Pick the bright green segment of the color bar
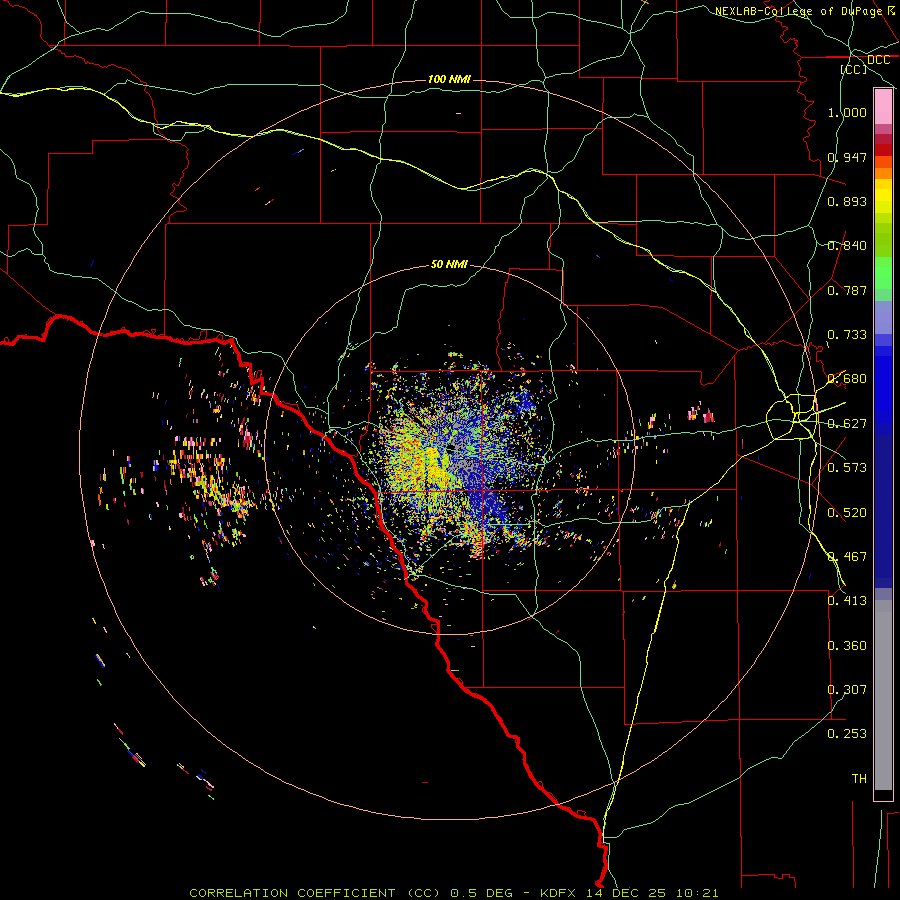This screenshot has width=900, height=900. (883, 273)
